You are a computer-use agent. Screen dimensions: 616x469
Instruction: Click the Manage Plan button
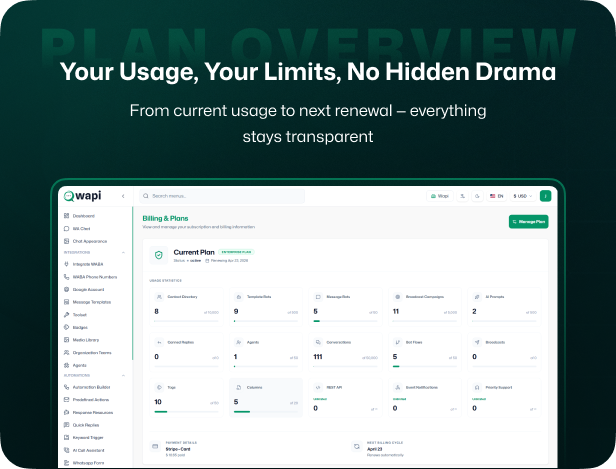[x=528, y=222]
